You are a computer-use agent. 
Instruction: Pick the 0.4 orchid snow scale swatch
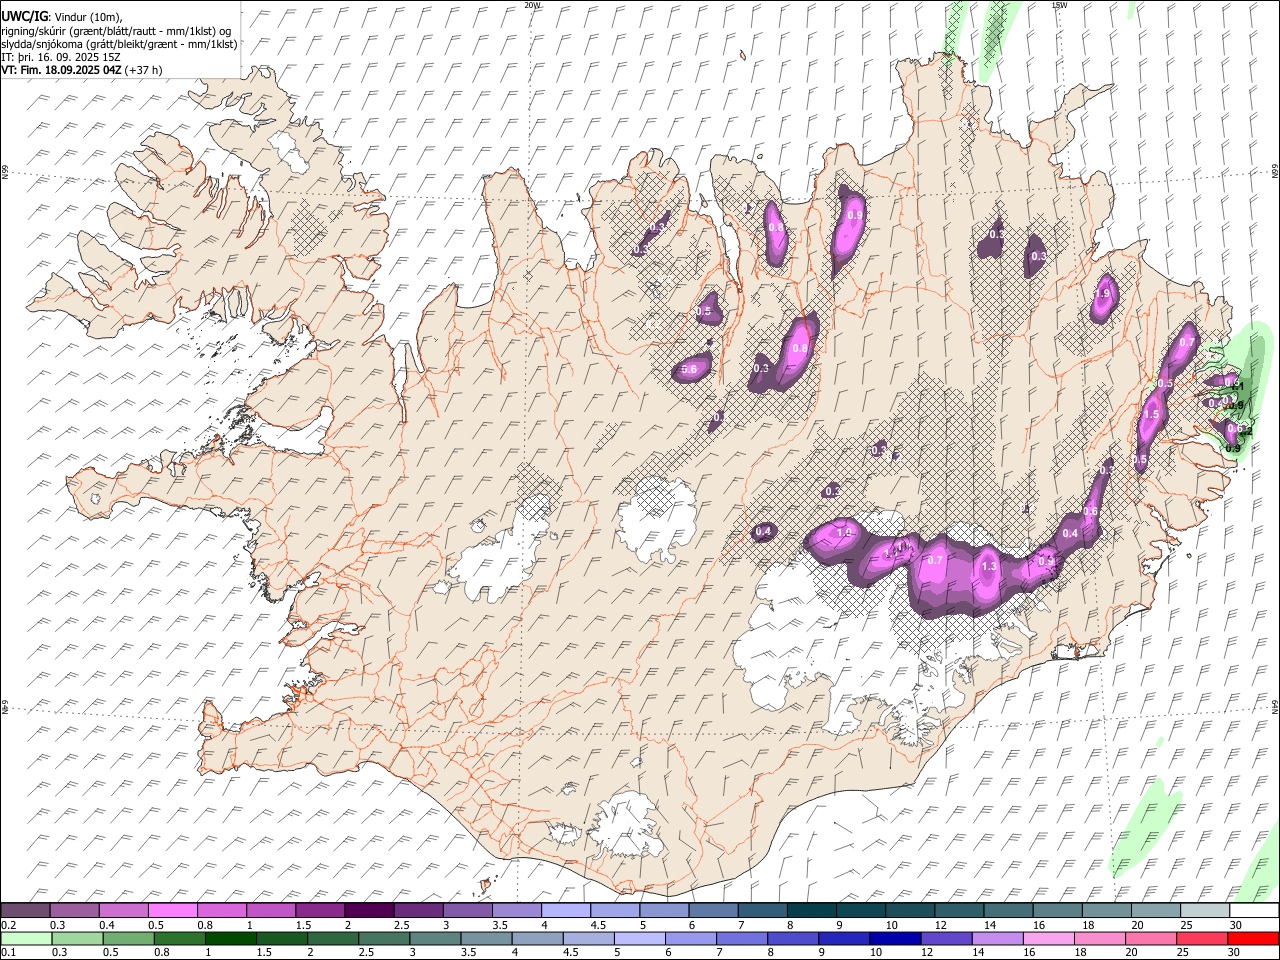coord(124,911)
